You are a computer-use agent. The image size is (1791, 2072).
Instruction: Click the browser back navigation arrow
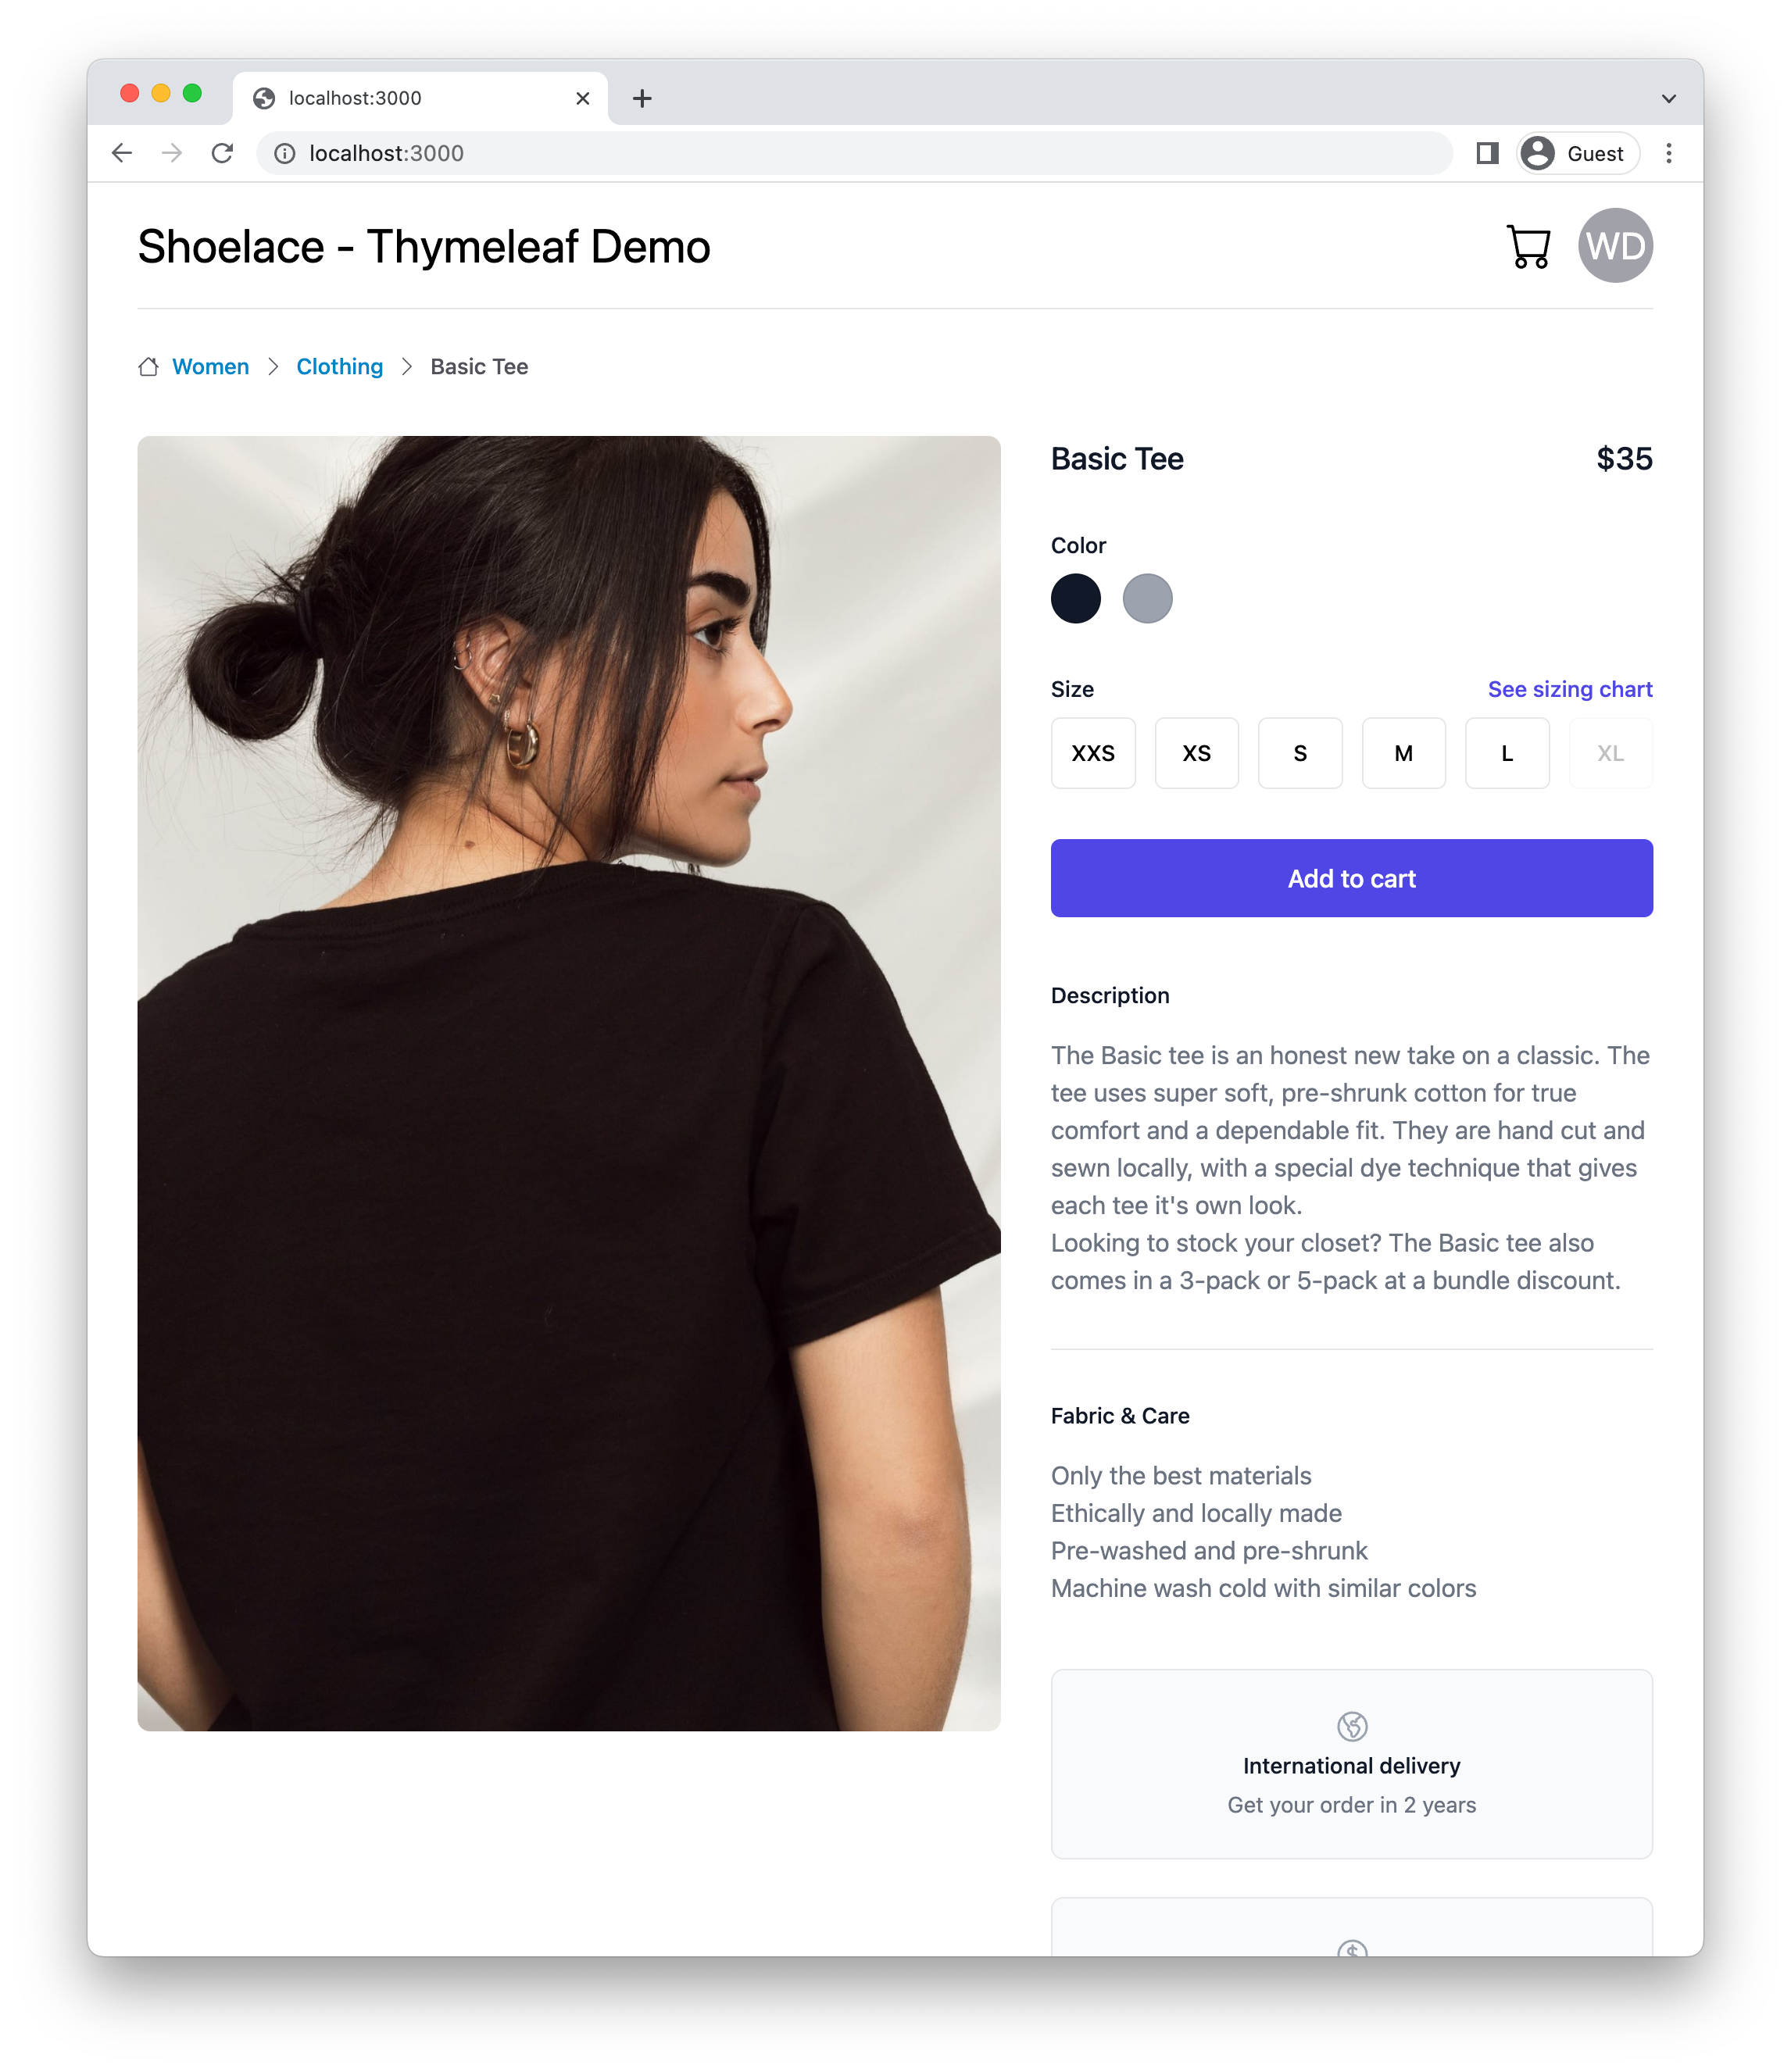(120, 153)
